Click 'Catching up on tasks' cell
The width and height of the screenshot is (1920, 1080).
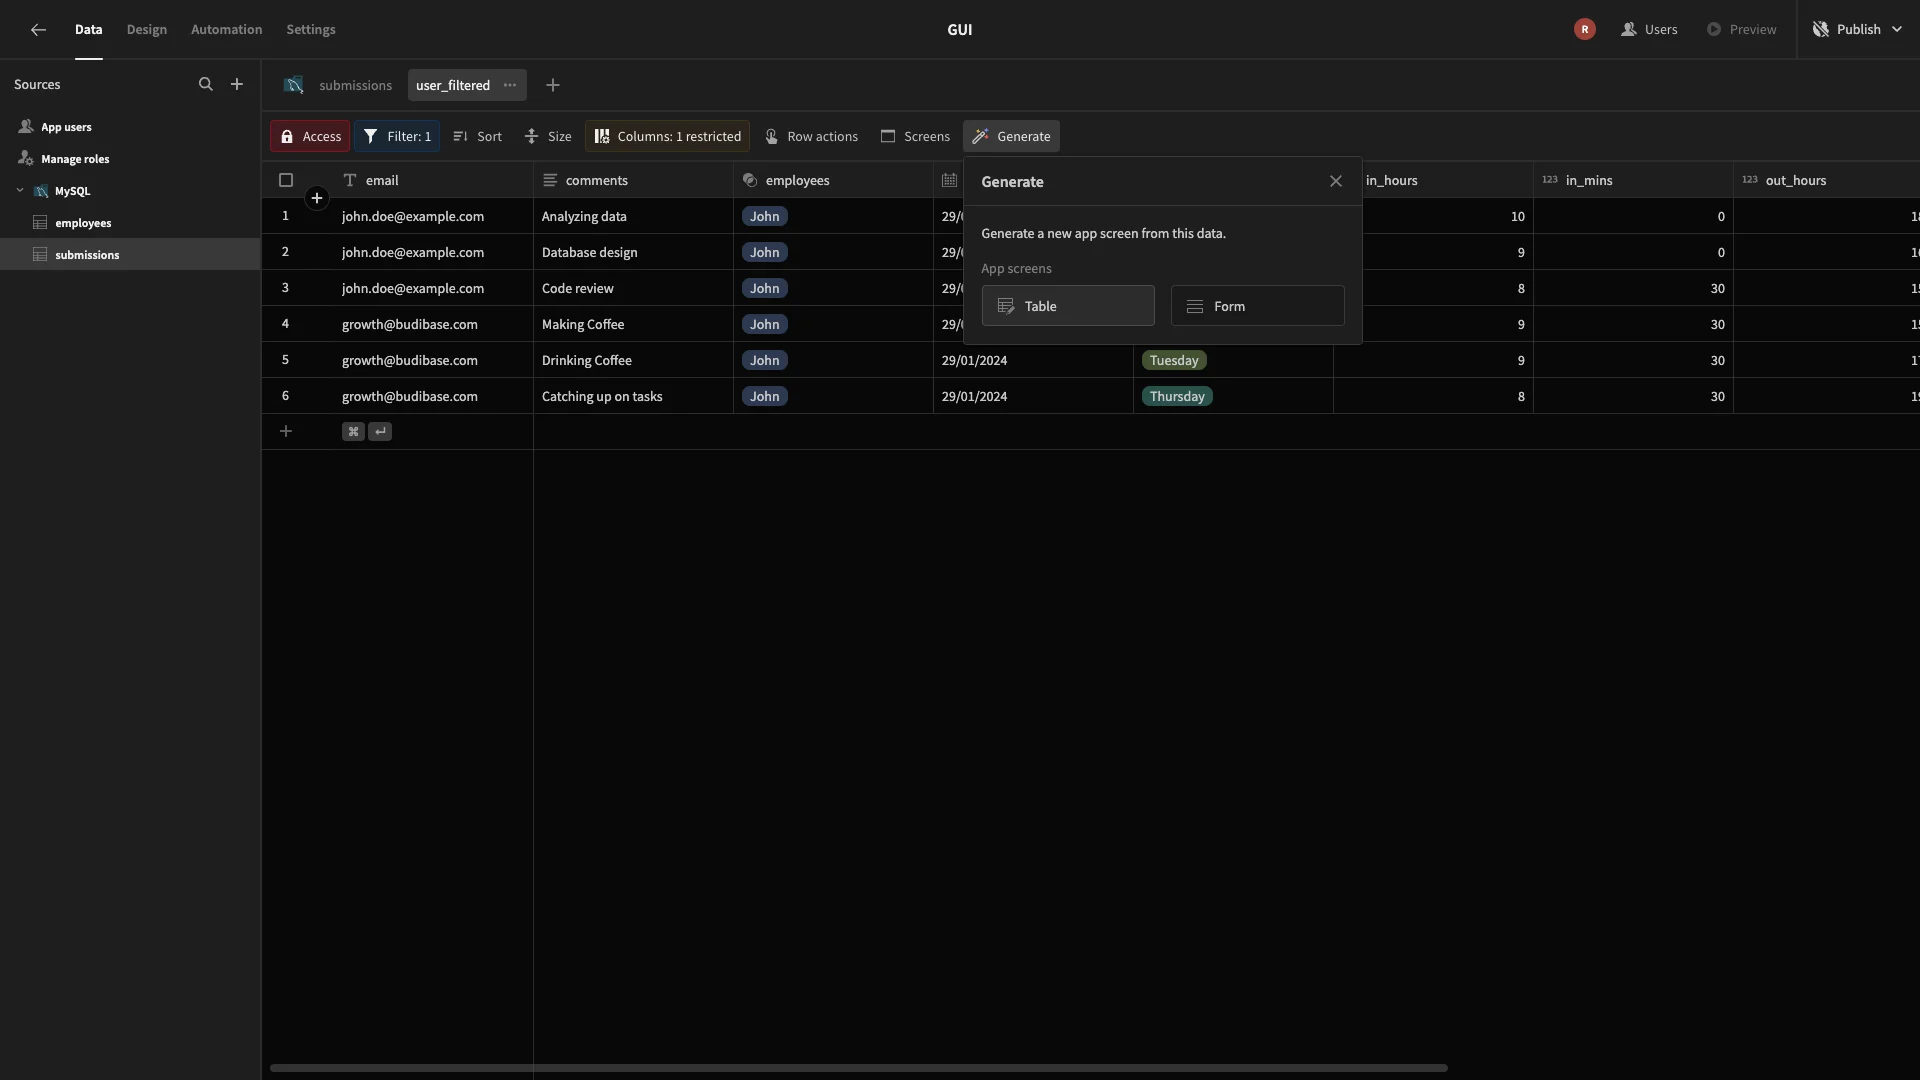[x=633, y=397]
